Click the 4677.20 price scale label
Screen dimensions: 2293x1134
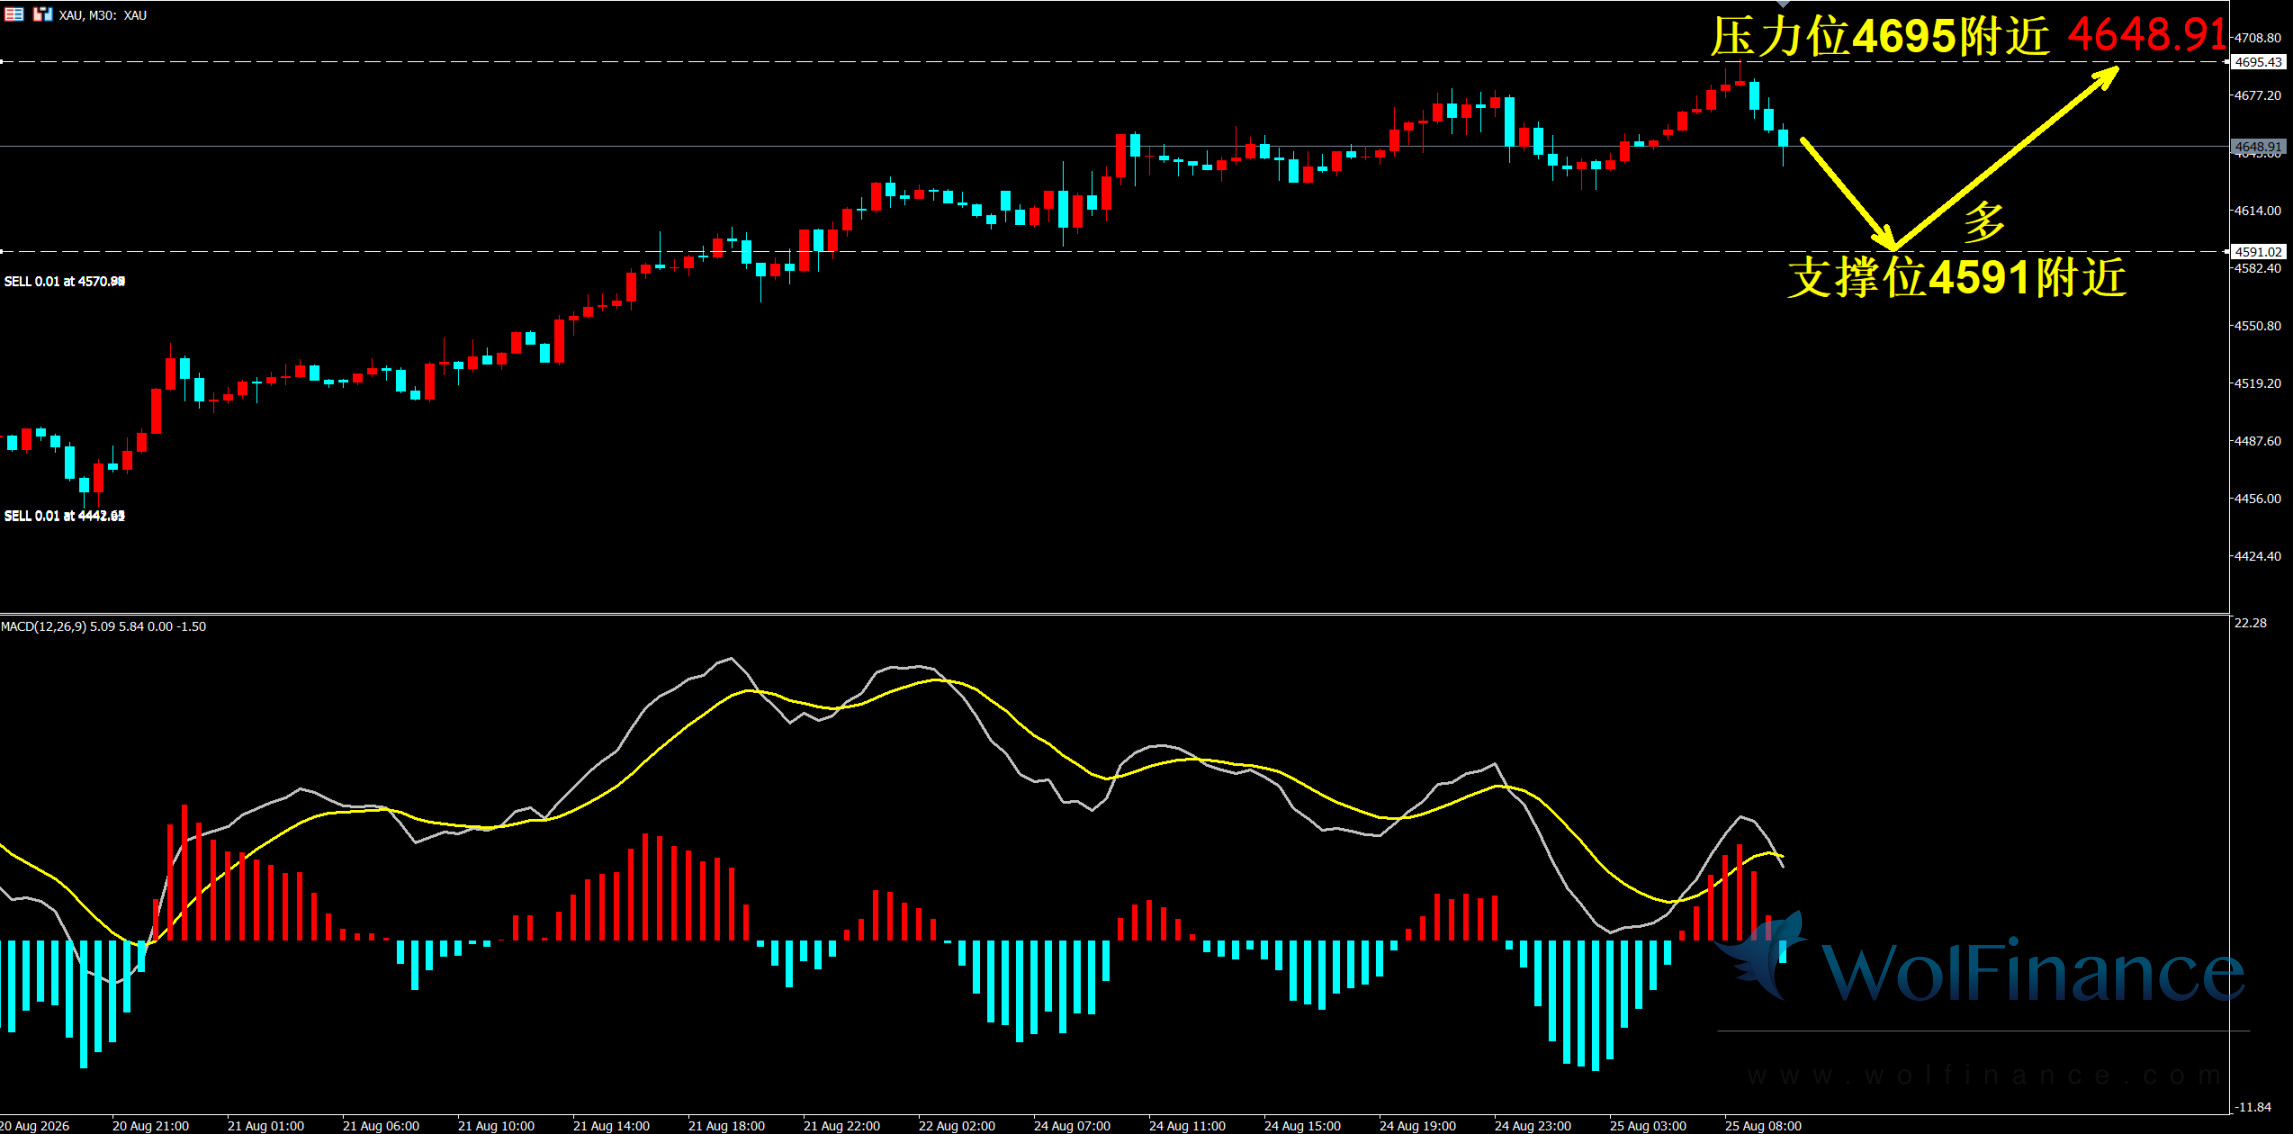coord(2258,96)
